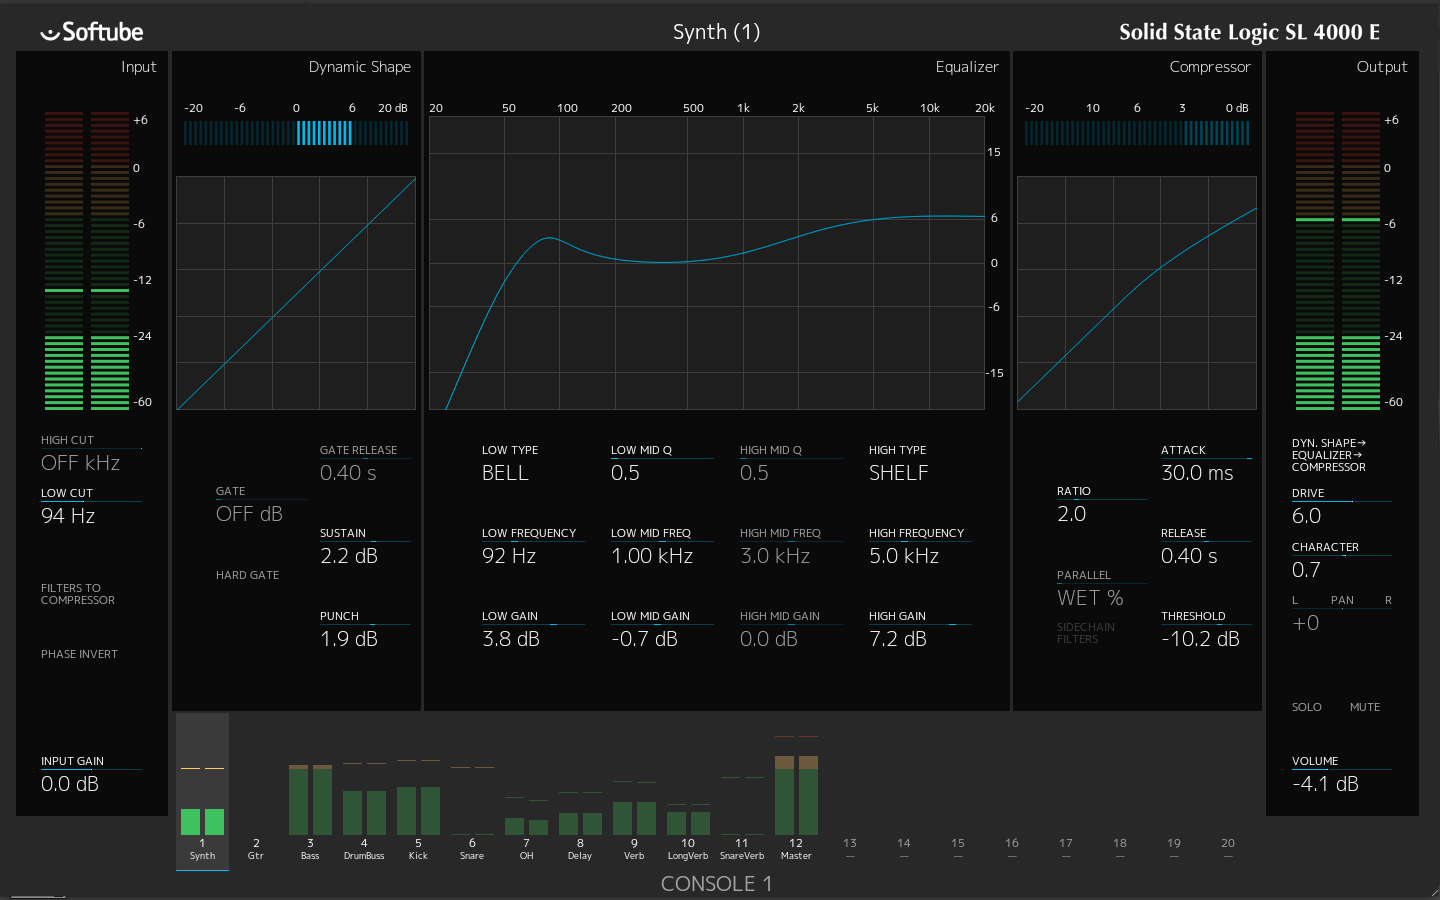1440x900 pixels.
Task: Enable Hard Gate mode
Action: [247, 575]
